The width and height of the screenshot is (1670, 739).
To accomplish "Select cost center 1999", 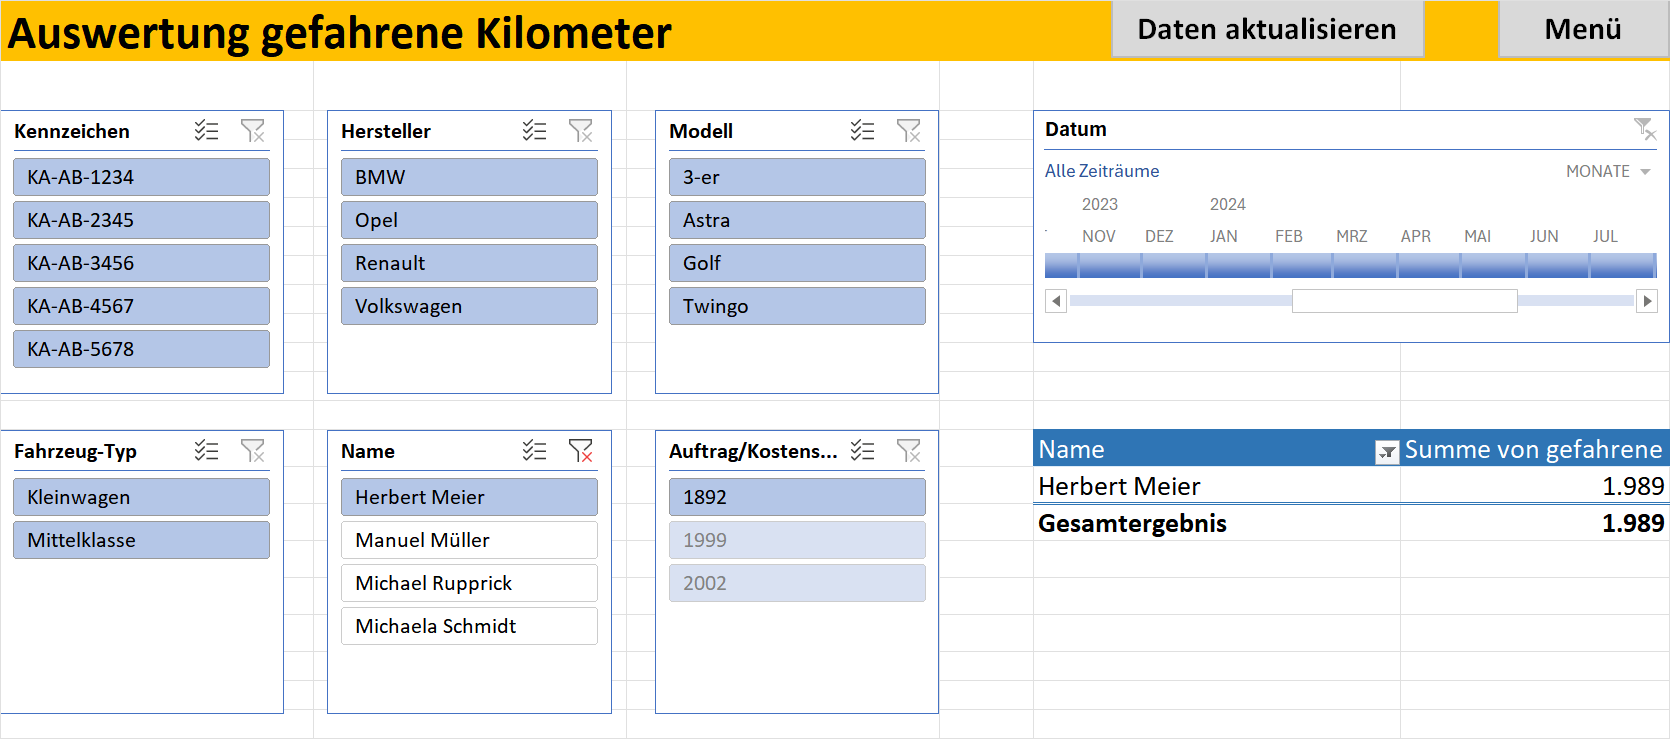I will (797, 540).
